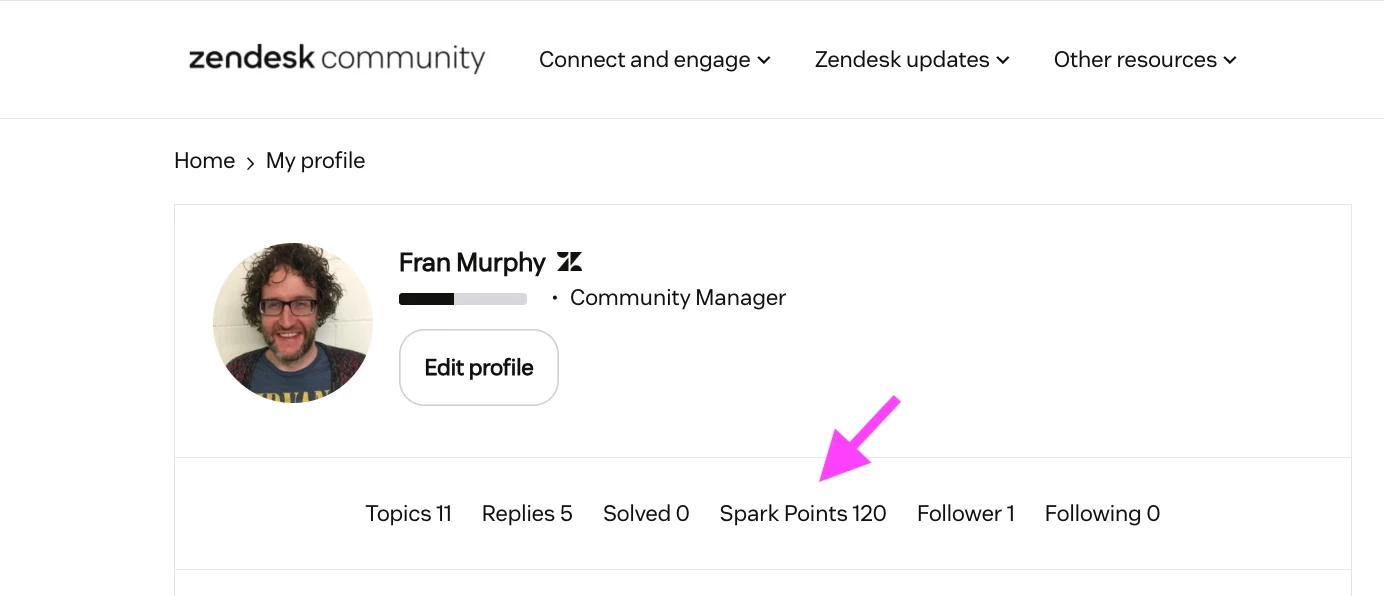
Task: Click Spark Points 120
Action: point(803,513)
